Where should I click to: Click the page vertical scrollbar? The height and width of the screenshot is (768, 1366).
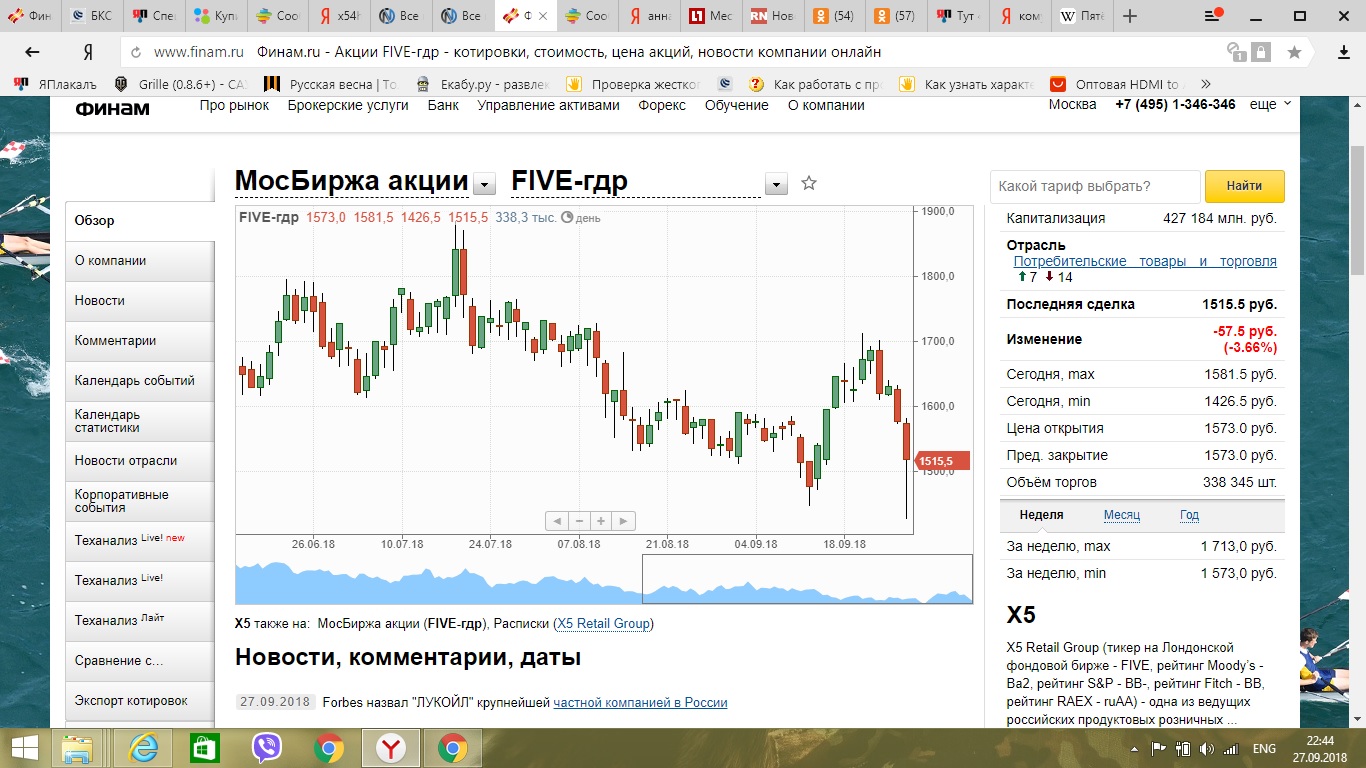point(1357,210)
